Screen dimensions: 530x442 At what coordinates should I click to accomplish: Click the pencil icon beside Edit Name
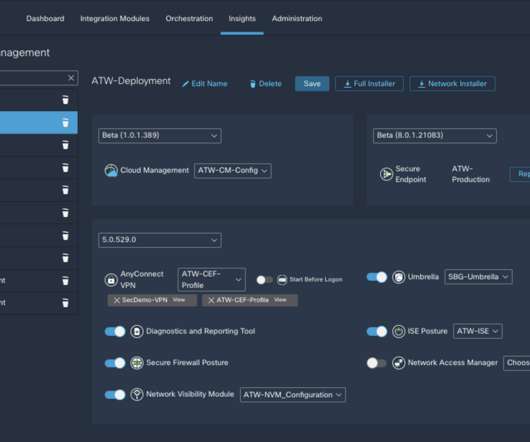pyautogui.click(x=185, y=84)
